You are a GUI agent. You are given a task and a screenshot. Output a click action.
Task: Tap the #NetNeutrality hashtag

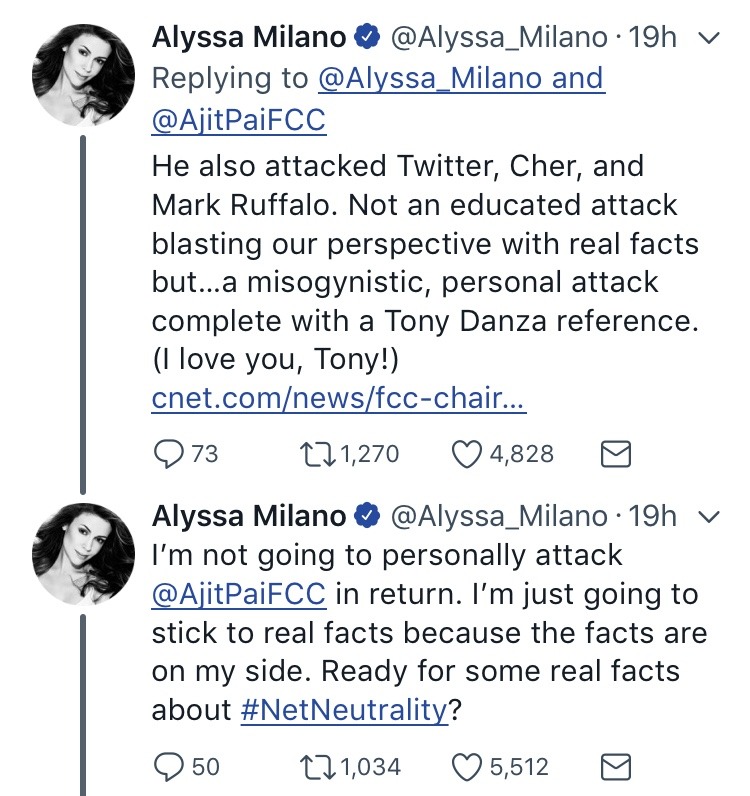[343, 710]
